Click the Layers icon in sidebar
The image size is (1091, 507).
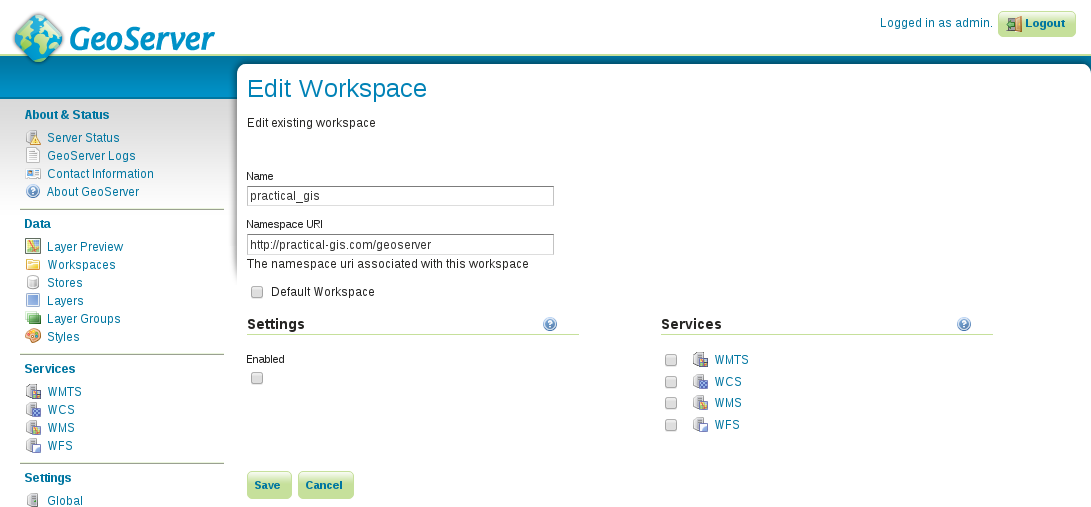coord(33,300)
